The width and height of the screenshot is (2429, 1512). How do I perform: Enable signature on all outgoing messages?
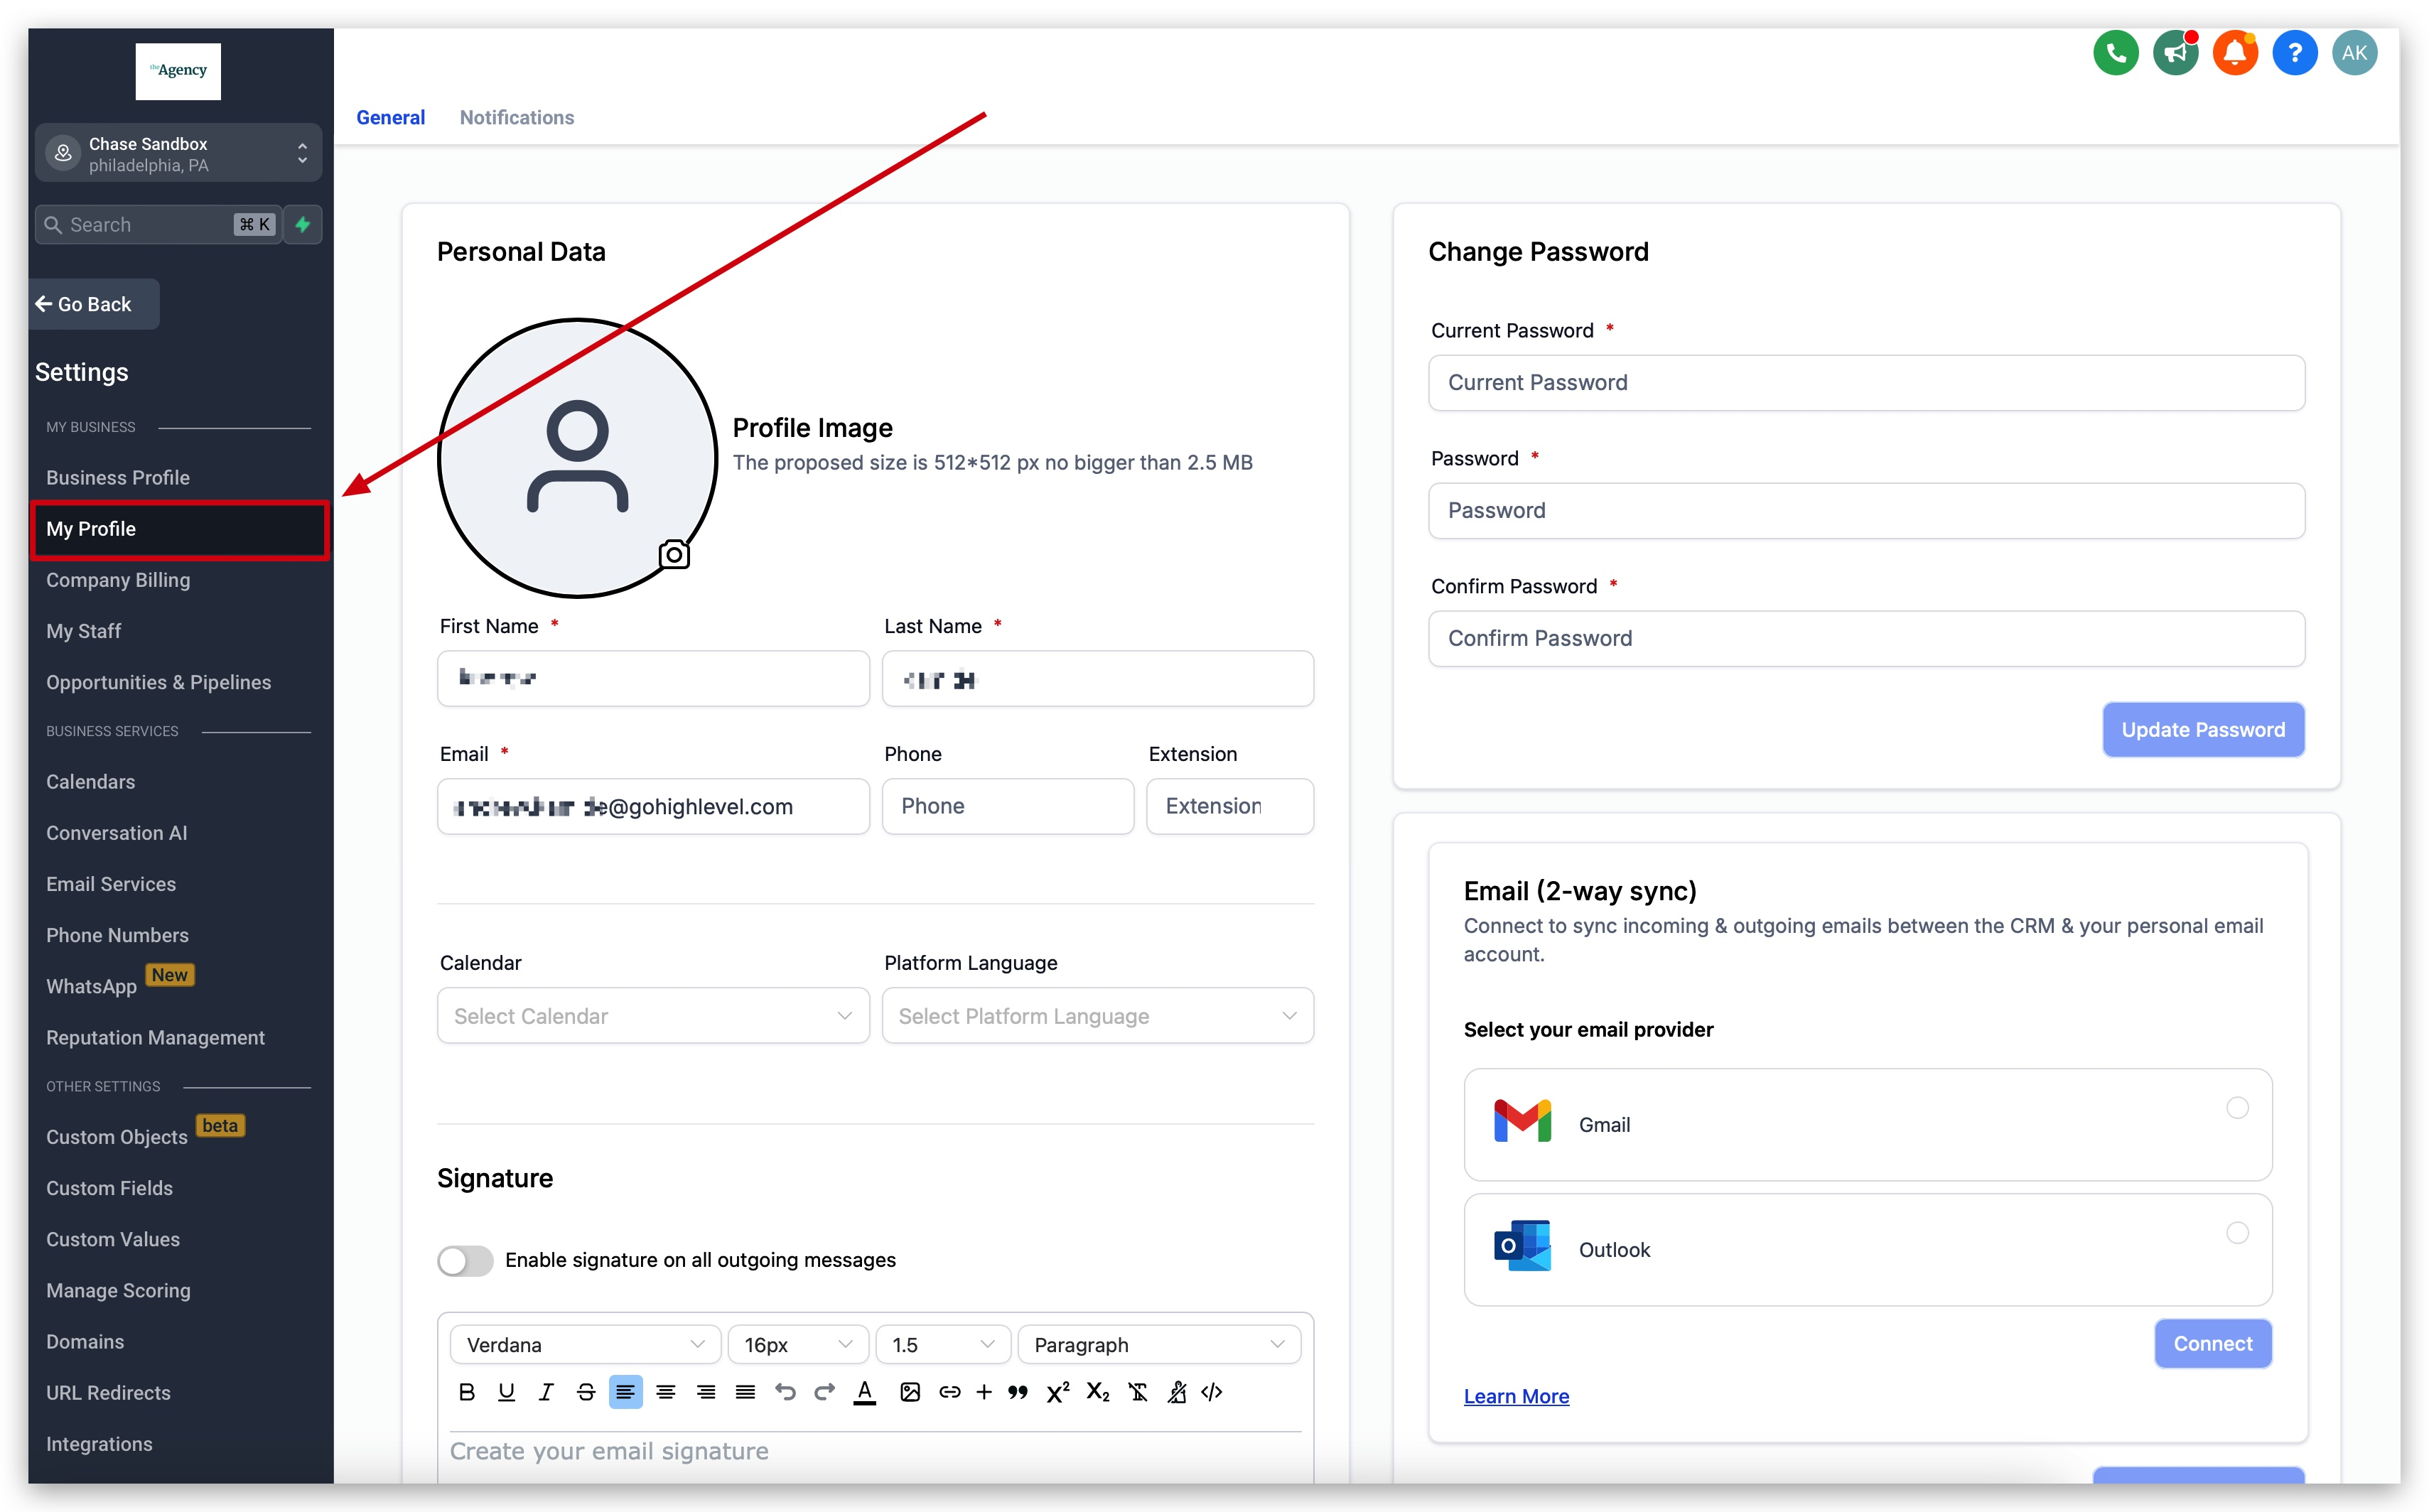point(465,1260)
